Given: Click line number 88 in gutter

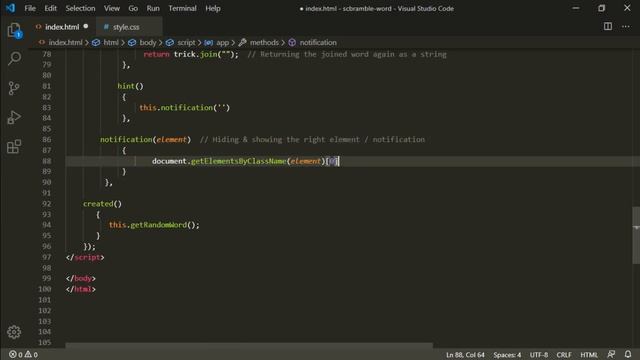Looking at the screenshot, I should pos(47,161).
